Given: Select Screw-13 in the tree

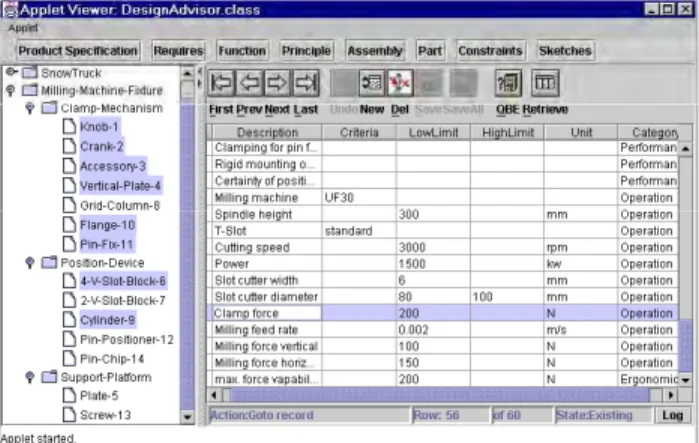Looking at the screenshot, I should (105, 415).
